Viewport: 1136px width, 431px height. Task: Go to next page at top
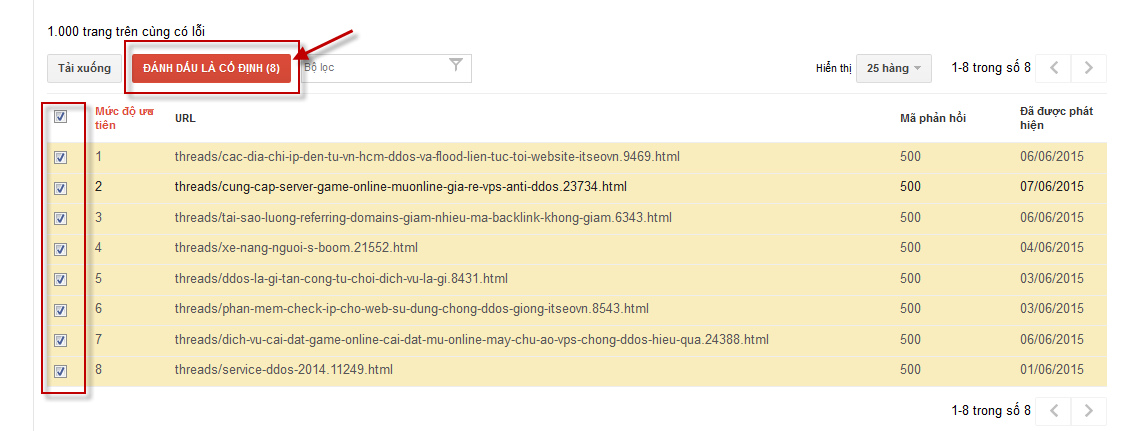[x=1089, y=68]
